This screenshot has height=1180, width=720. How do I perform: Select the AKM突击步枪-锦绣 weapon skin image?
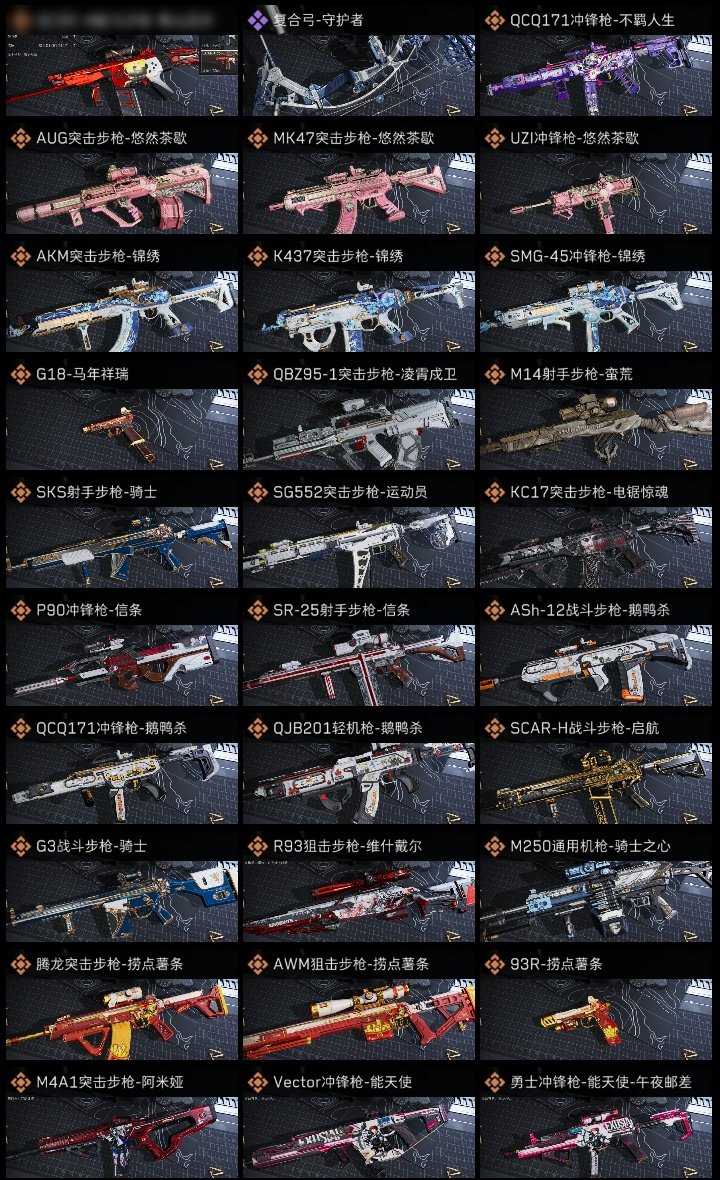point(122,312)
